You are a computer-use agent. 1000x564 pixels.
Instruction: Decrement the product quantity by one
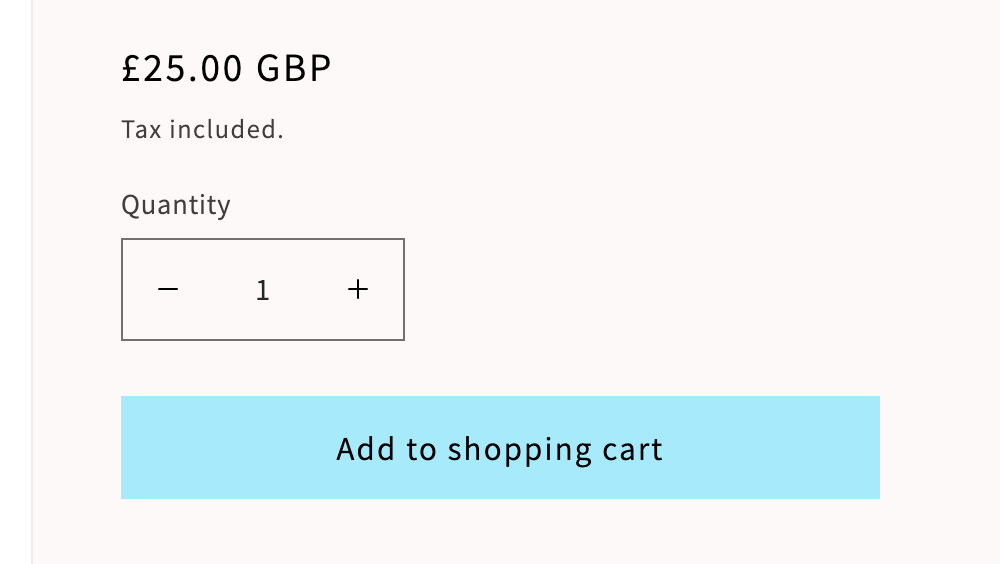168,290
